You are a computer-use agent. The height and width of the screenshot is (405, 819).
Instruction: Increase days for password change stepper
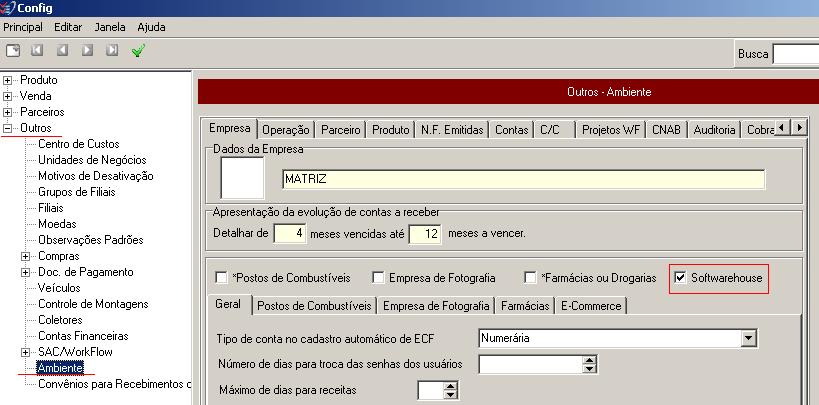pyautogui.click(x=590, y=361)
